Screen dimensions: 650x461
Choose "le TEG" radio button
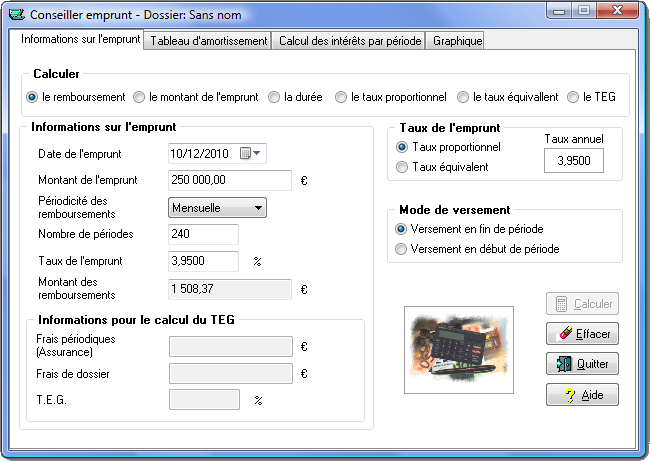[573, 97]
